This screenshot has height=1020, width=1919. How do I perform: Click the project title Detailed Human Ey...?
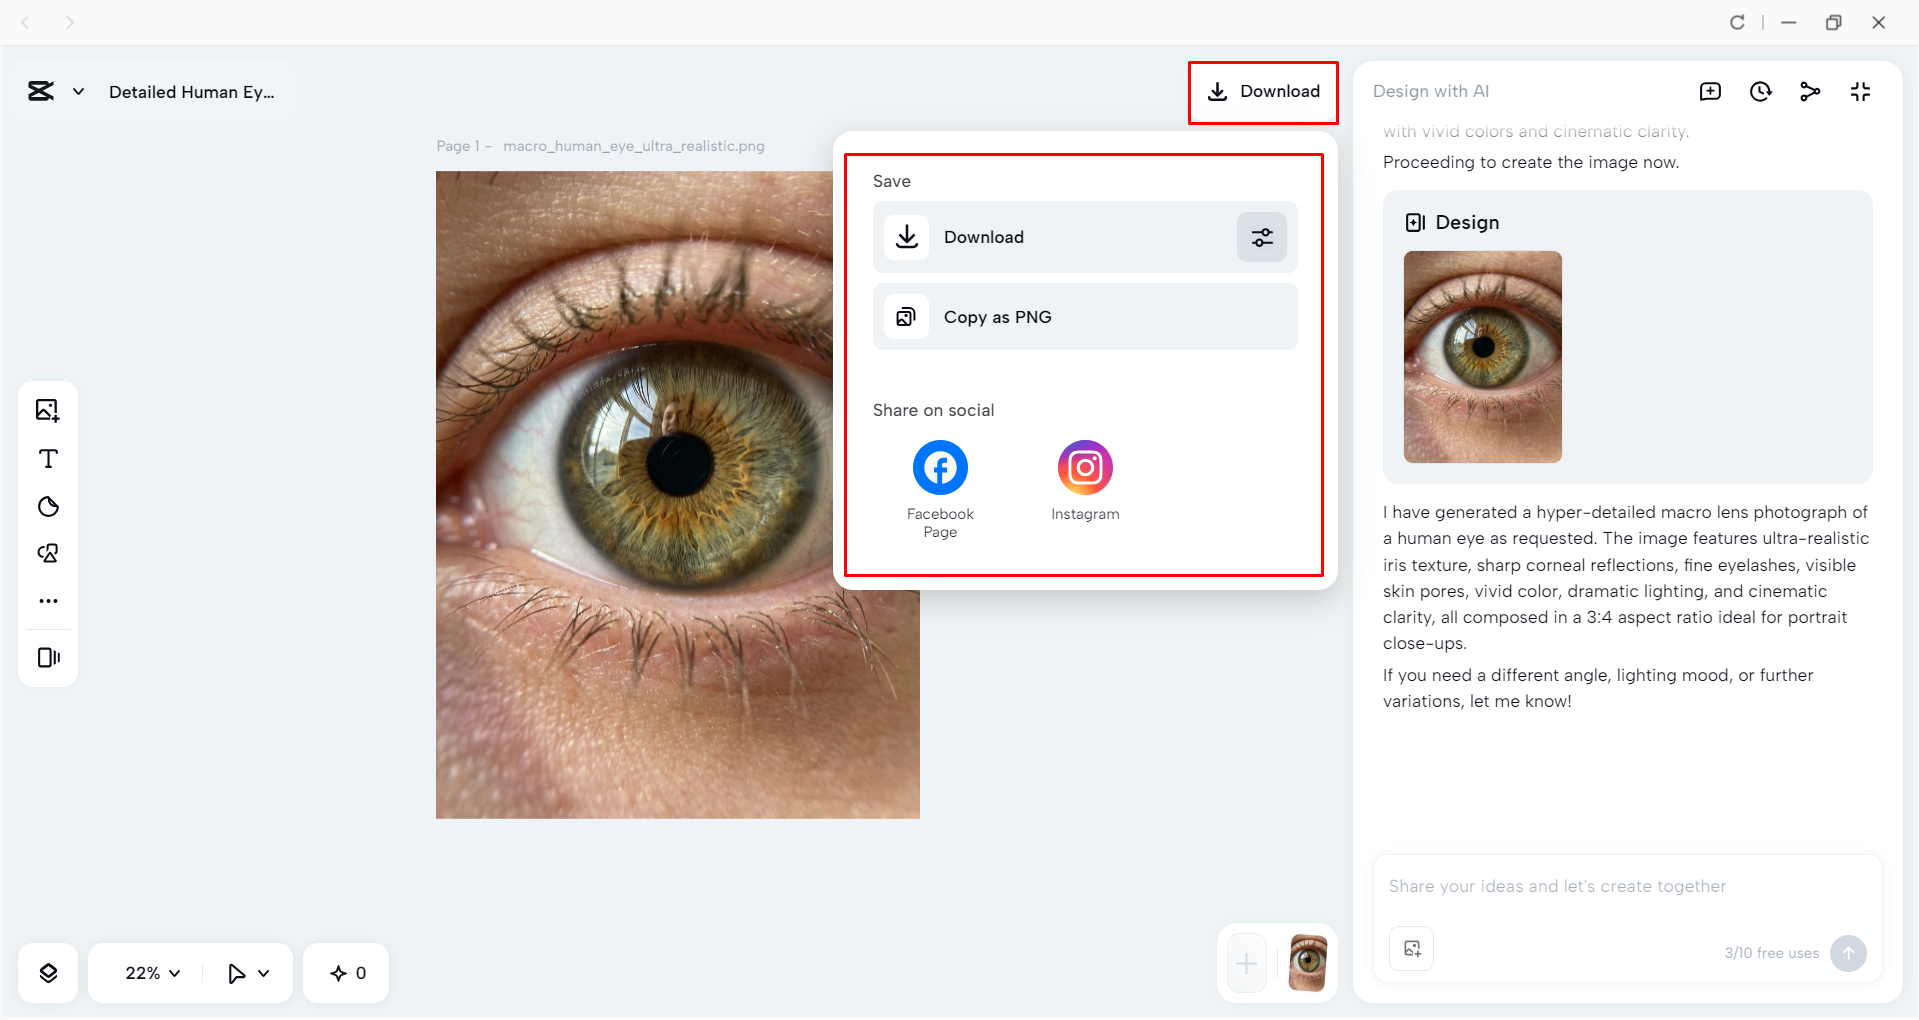pyautogui.click(x=192, y=92)
